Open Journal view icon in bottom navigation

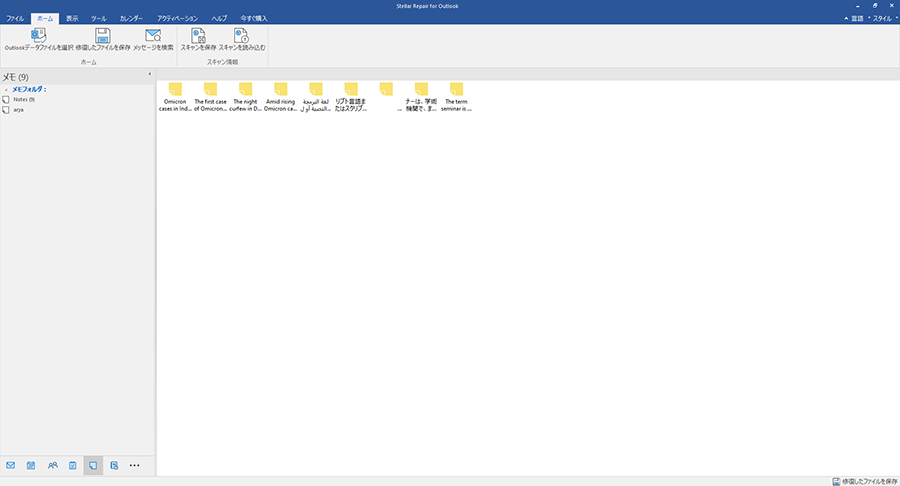(x=114, y=465)
